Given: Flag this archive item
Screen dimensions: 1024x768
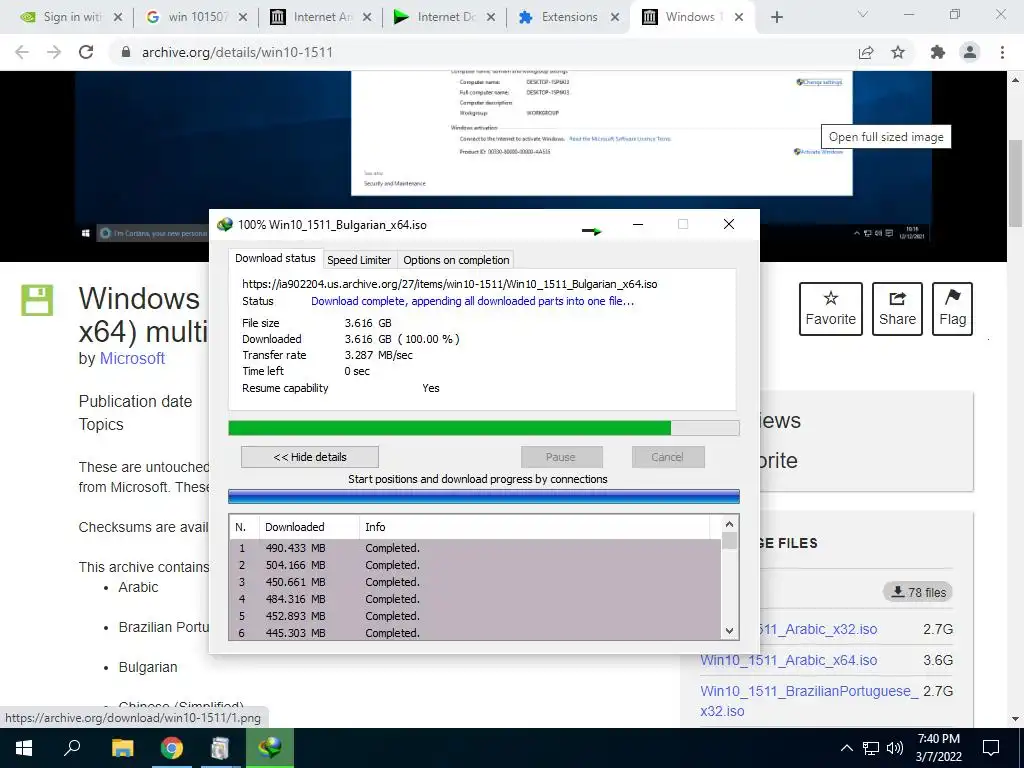Looking at the screenshot, I should (x=952, y=309).
